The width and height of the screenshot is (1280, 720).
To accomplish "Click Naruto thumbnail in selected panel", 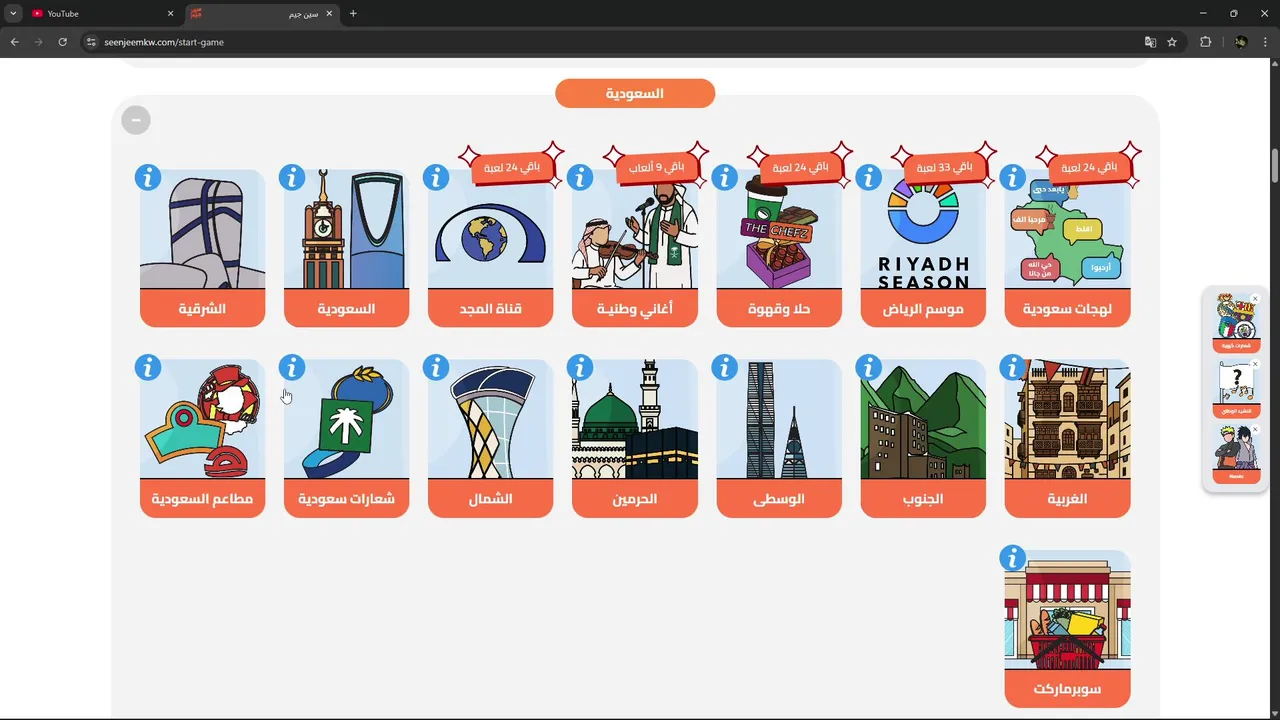I will click(x=1237, y=449).
